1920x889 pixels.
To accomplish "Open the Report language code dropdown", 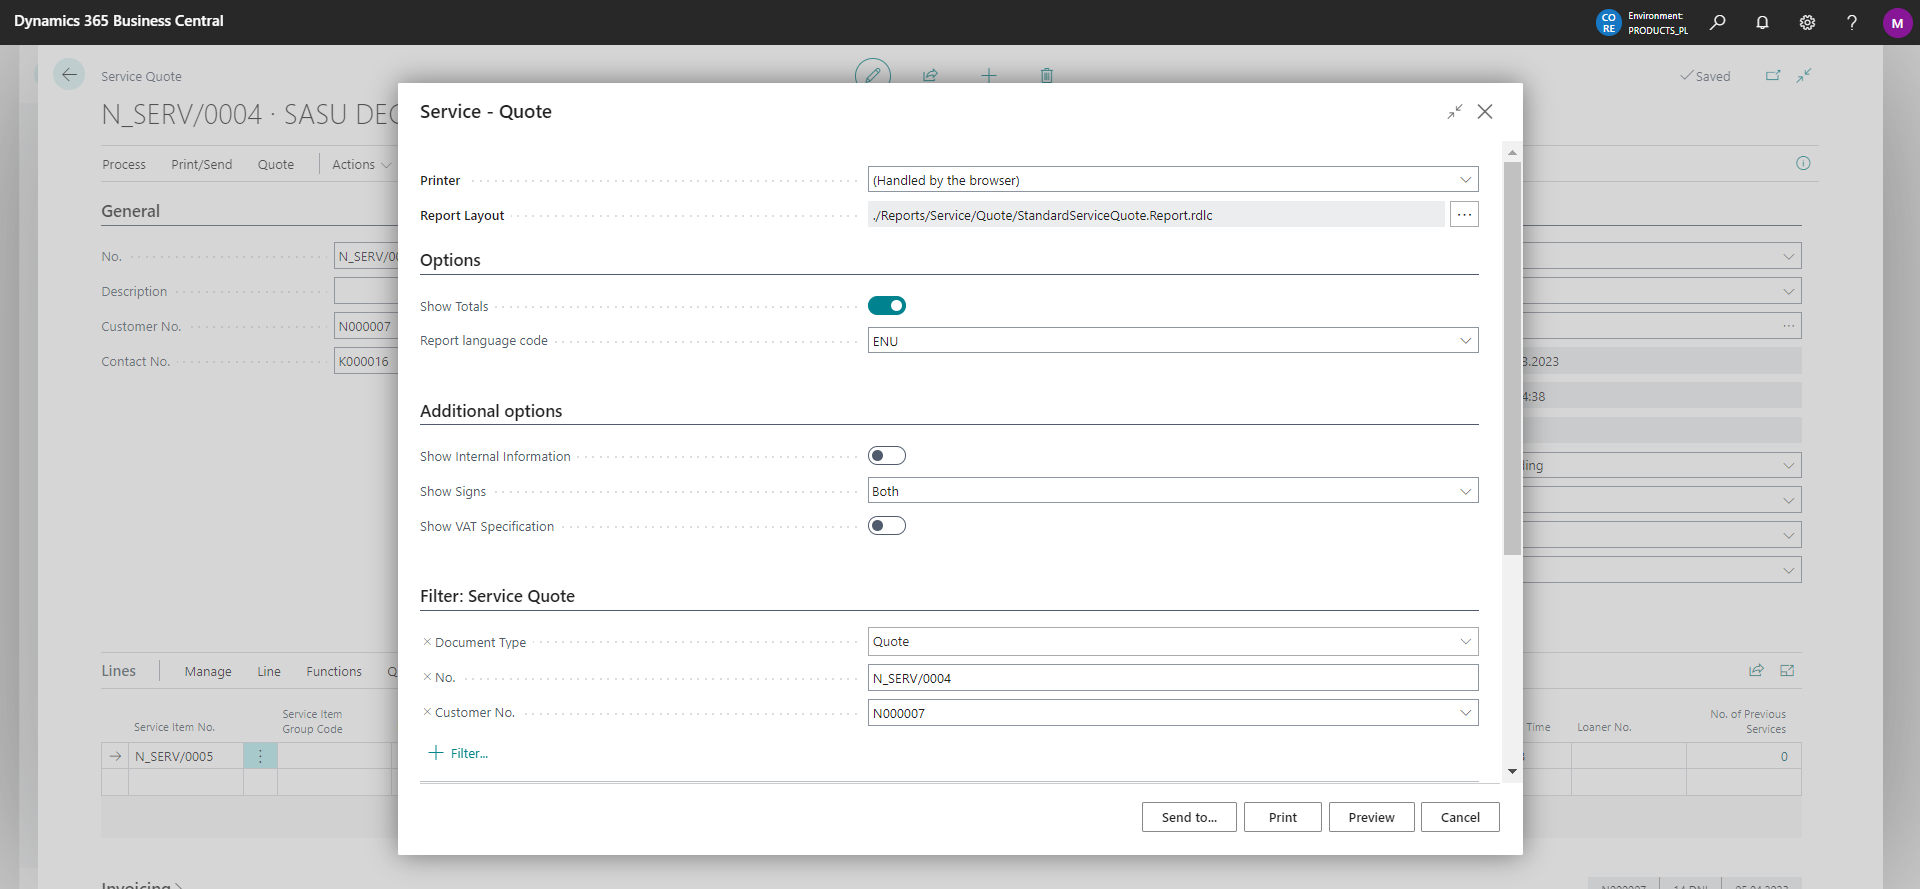I will point(1465,341).
